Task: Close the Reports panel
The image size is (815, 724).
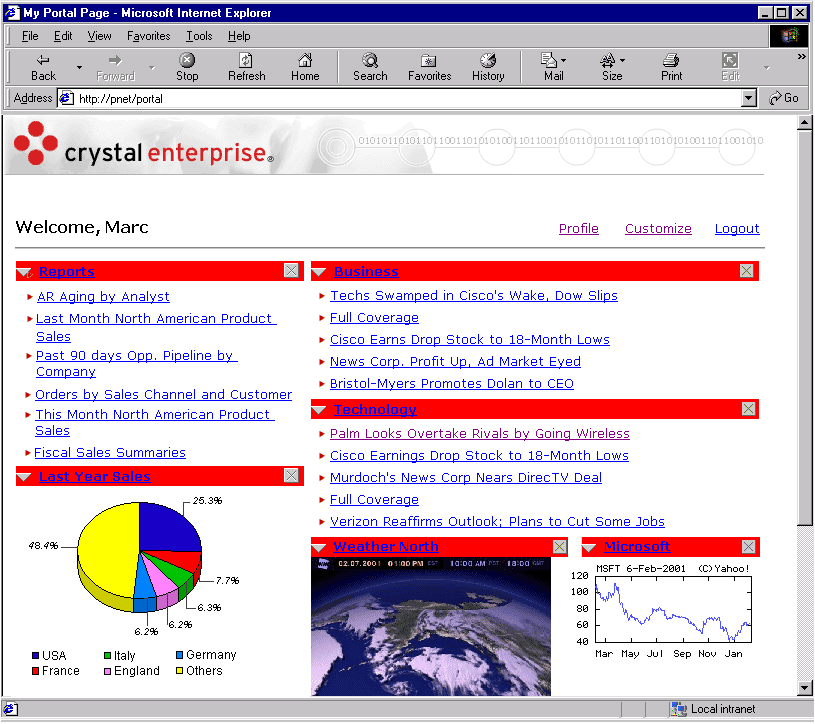Action: coord(292,270)
